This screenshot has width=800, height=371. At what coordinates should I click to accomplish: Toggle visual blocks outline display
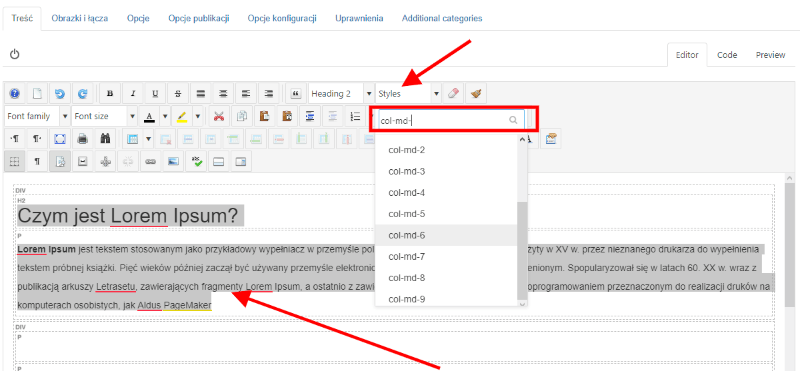click(60, 161)
